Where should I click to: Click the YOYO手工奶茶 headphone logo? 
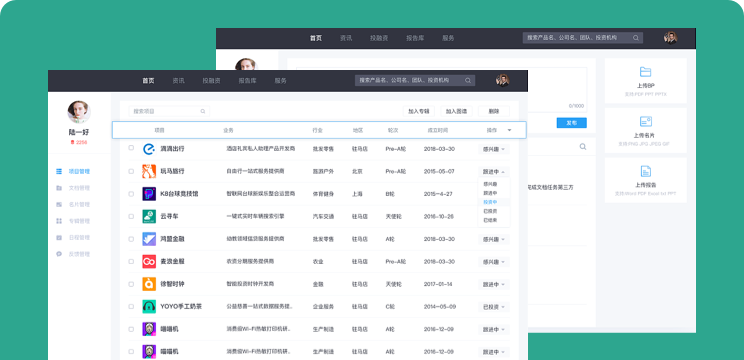coord(149,307)
